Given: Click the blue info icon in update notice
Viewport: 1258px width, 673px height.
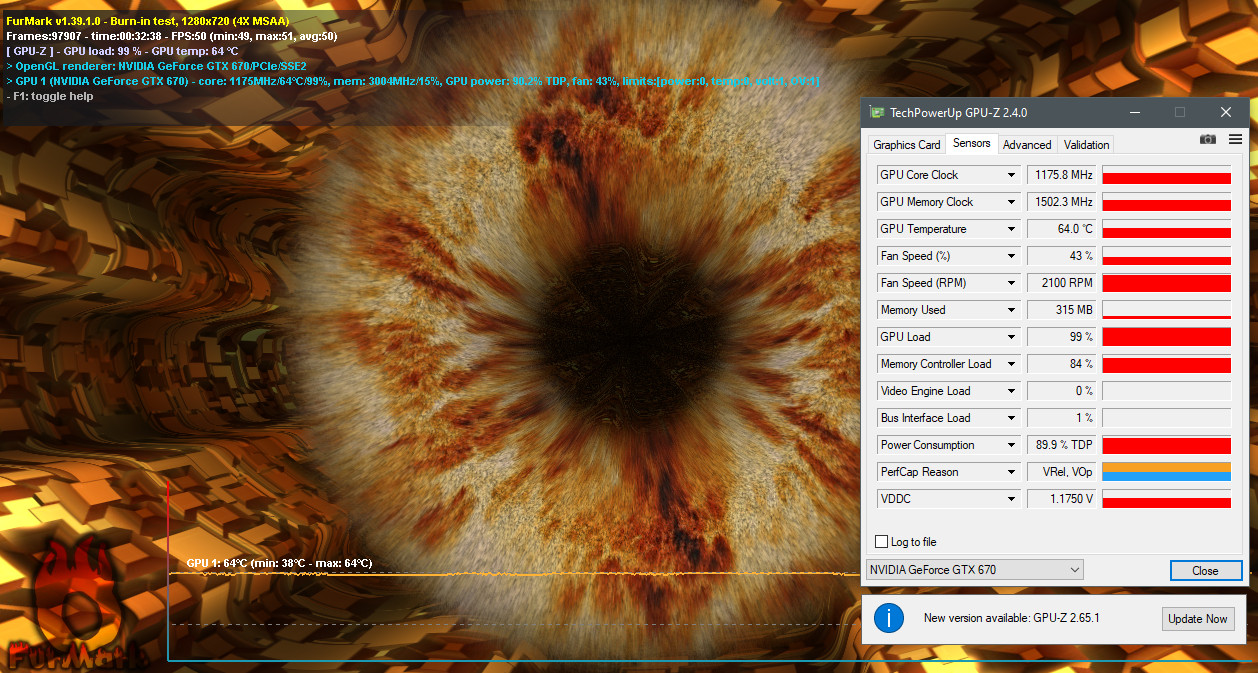Looking at the screenshot, I should pos(889,618).
